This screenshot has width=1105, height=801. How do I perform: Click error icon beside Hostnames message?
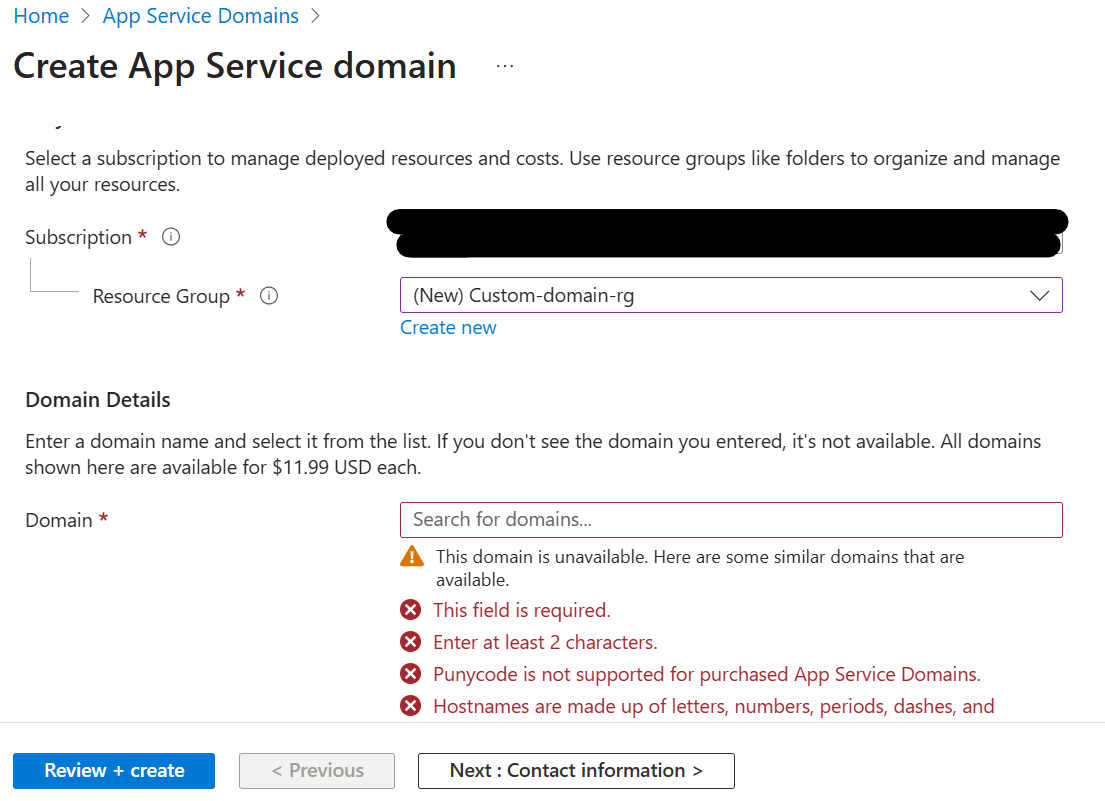(410, 706)
